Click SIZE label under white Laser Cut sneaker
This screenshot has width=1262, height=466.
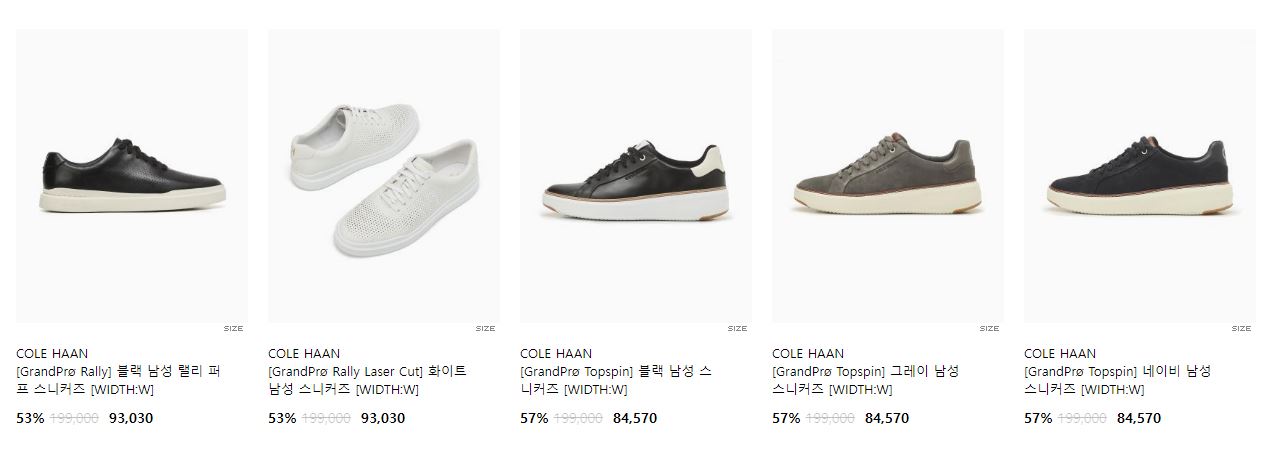(485, 328)
